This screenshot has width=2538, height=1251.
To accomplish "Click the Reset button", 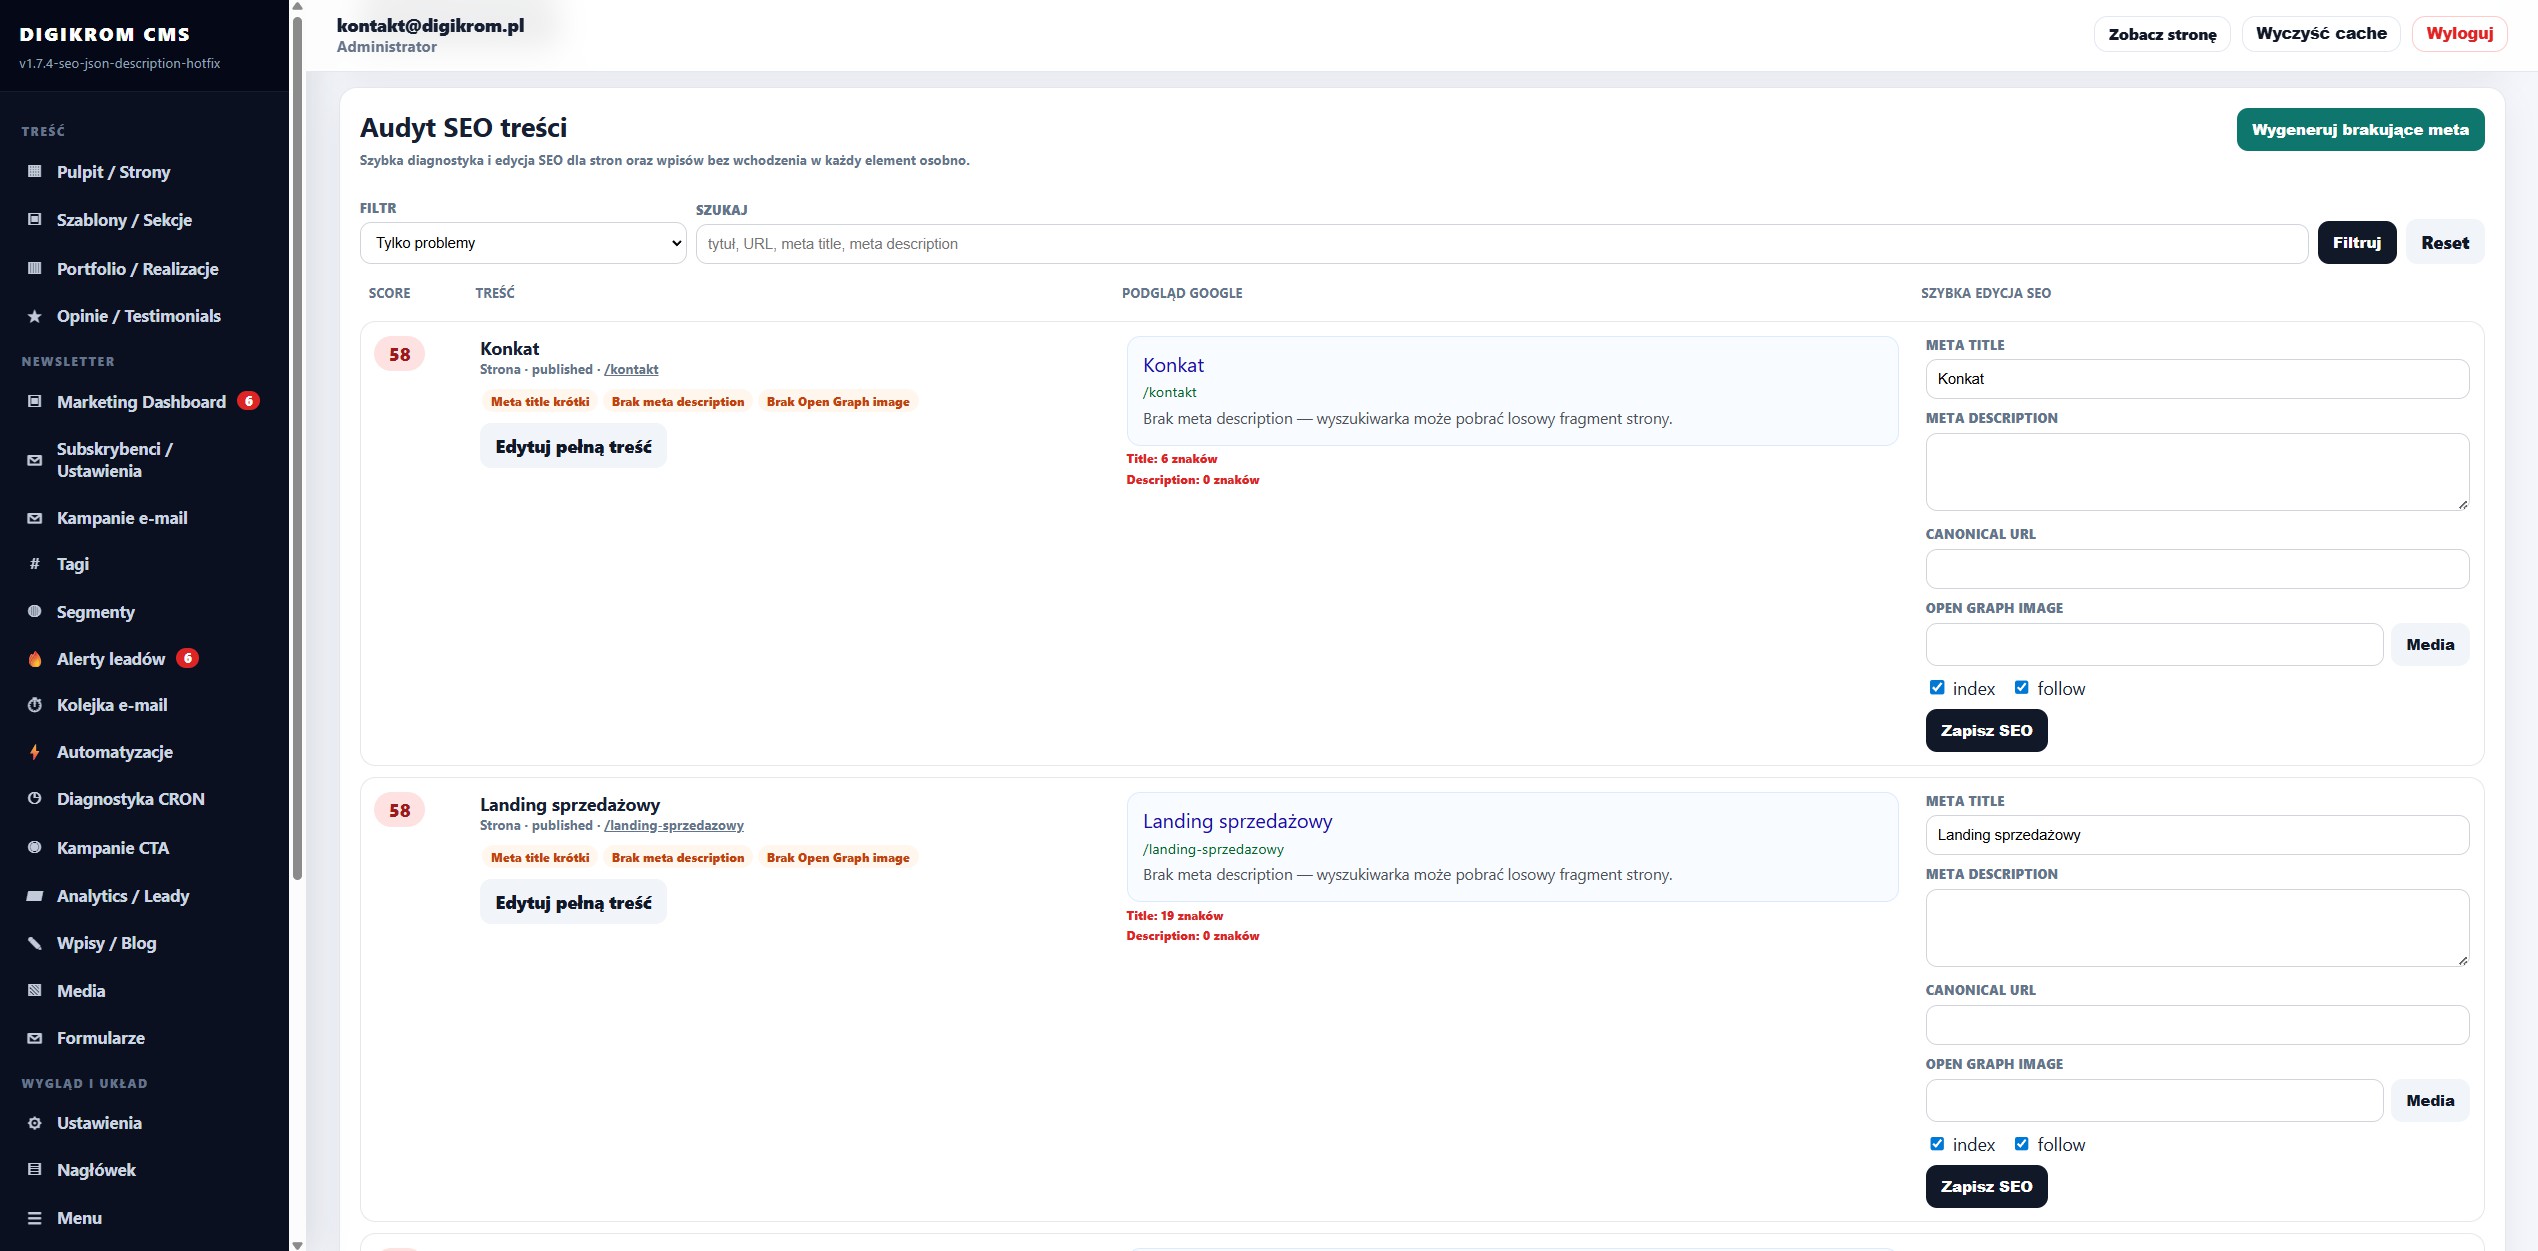I will [x=2444, y=243].
